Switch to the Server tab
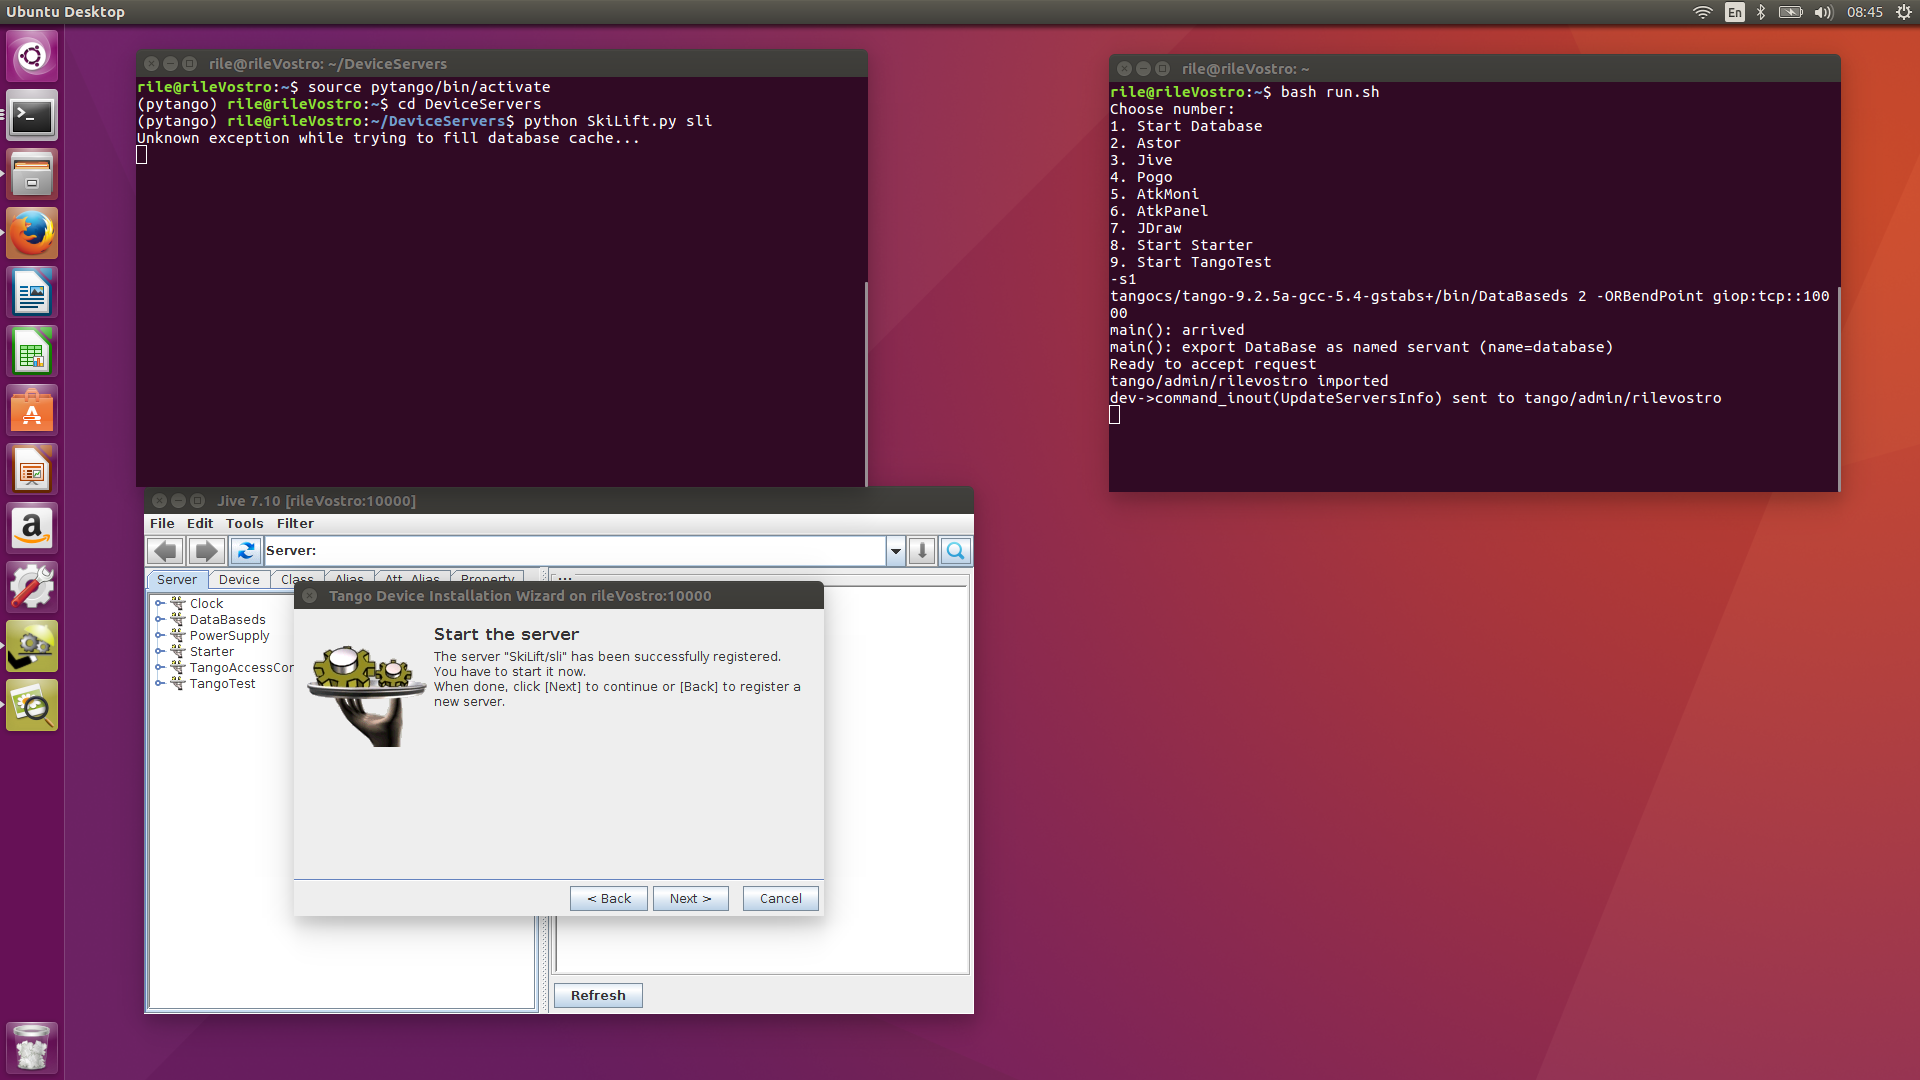1920x1080 pixels. 177,580
